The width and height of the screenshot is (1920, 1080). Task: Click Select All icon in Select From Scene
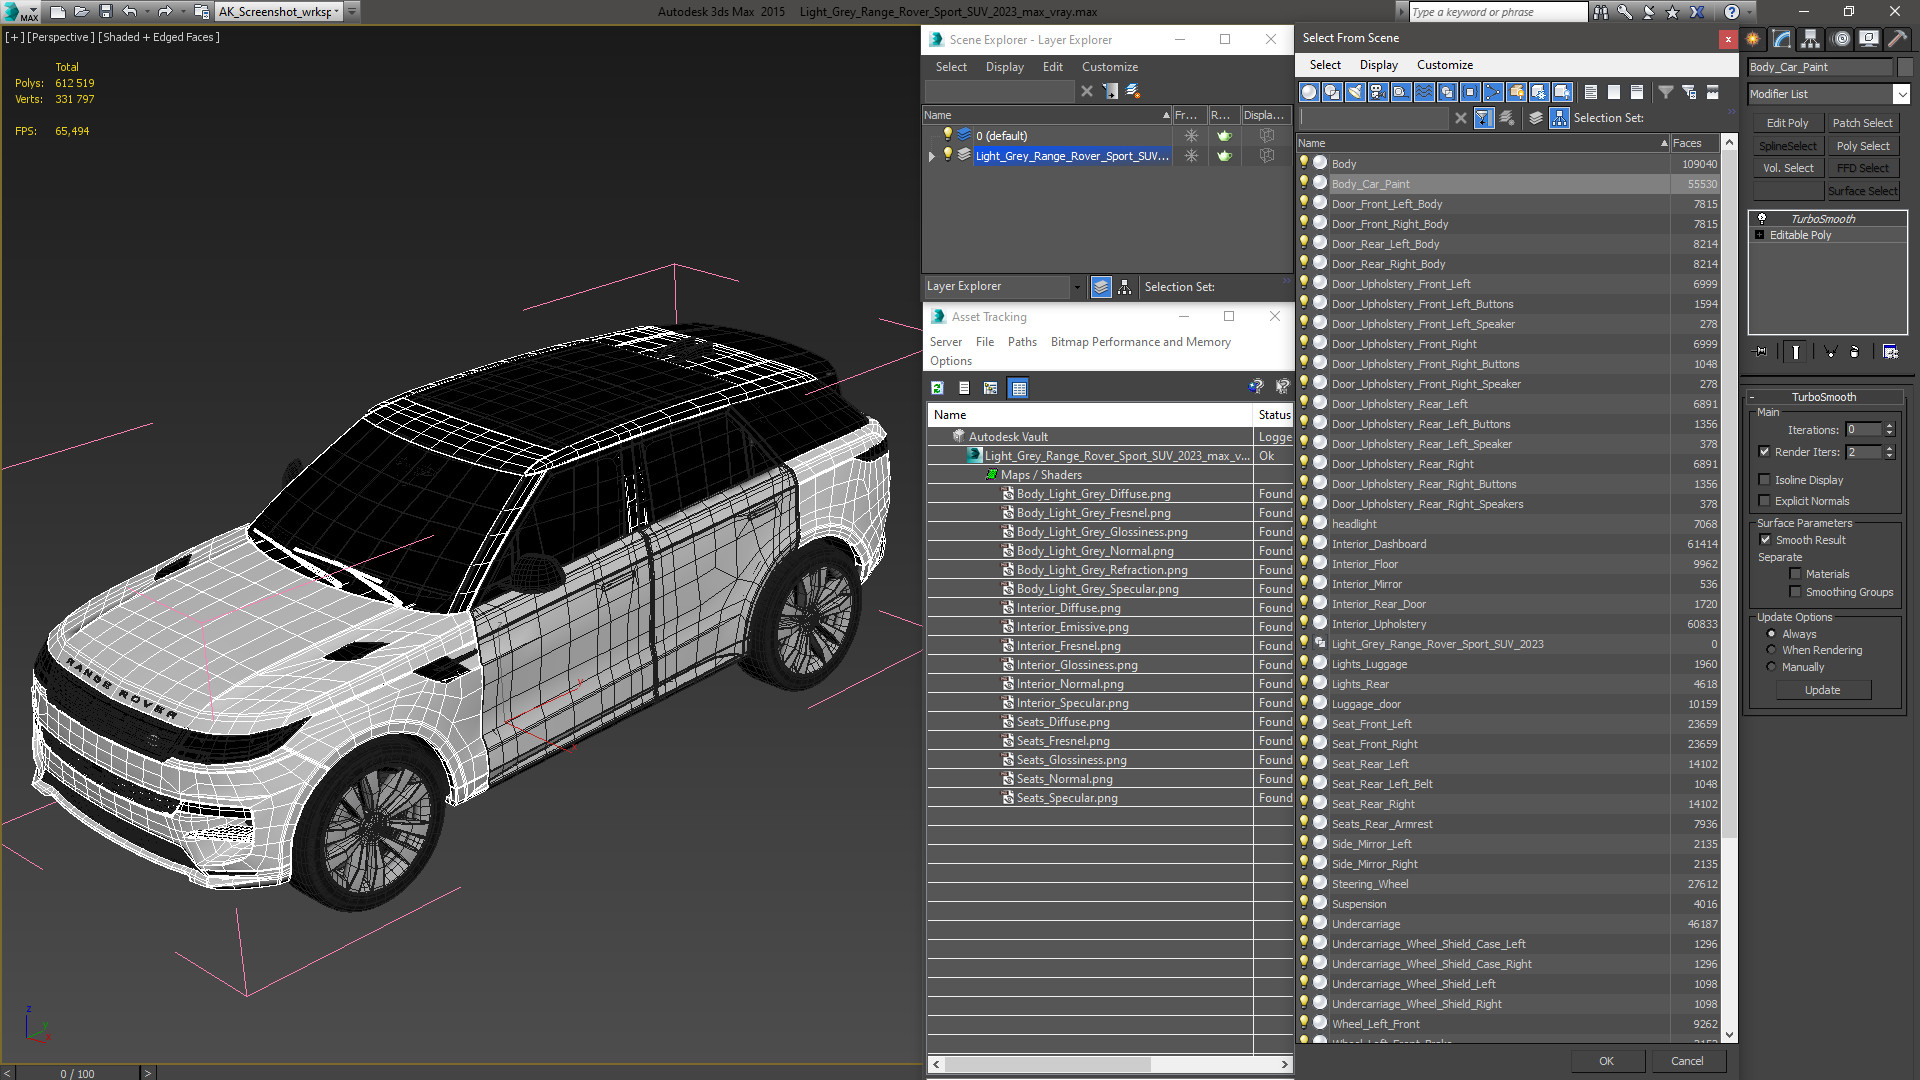[x=1591, y=92]
